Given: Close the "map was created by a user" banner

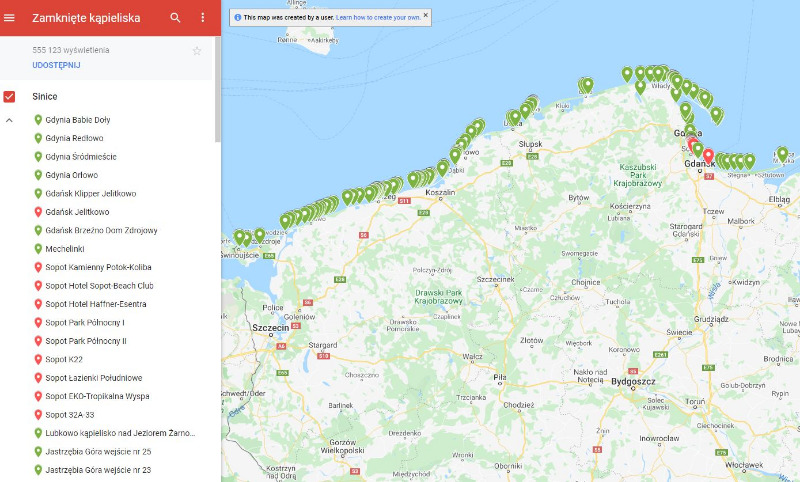Looking at the screenshot, I should 425,16.
